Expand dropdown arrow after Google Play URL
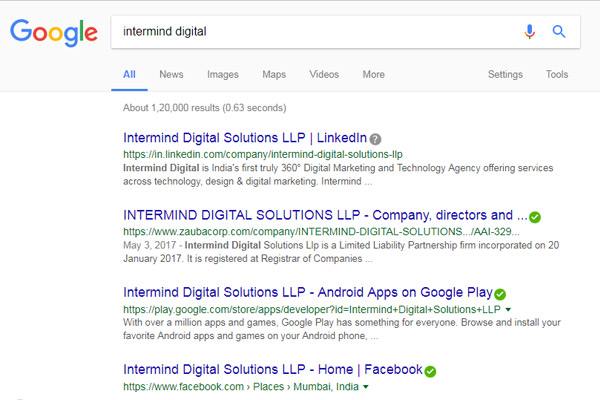Image resolution: width=600 pixels, height=400 pixels. 508,309
